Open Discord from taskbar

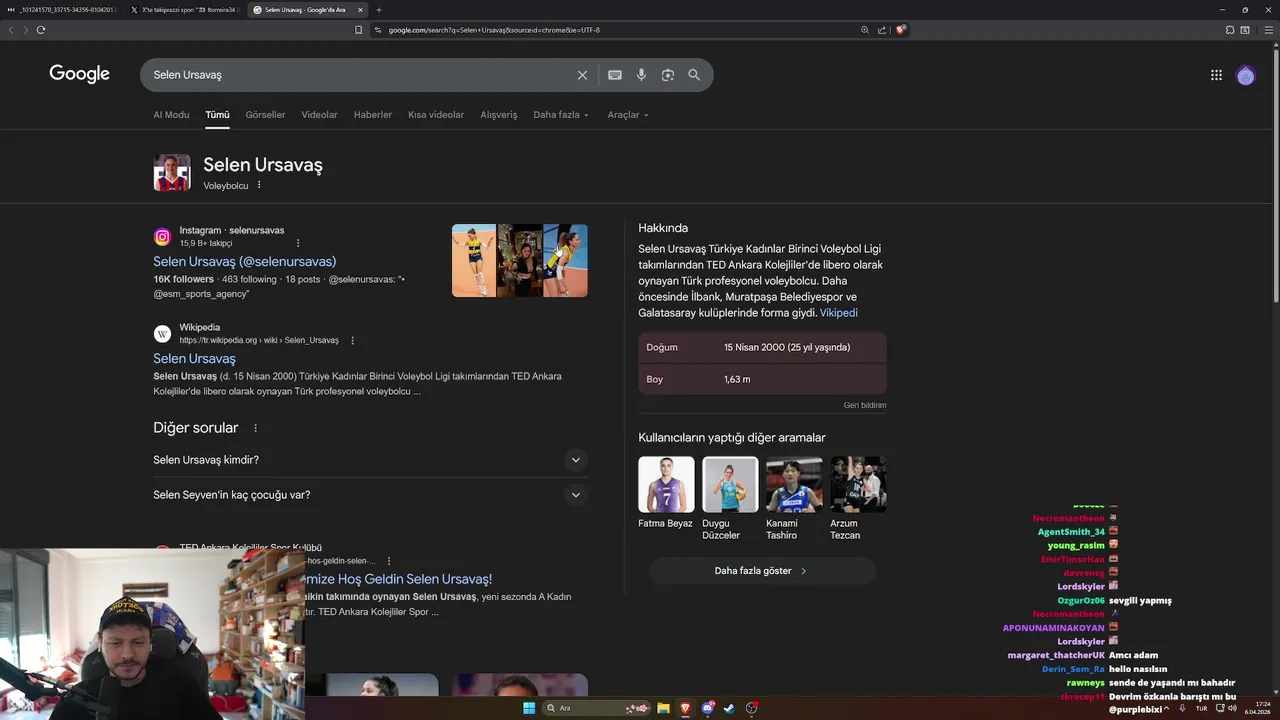click(708, 708)
